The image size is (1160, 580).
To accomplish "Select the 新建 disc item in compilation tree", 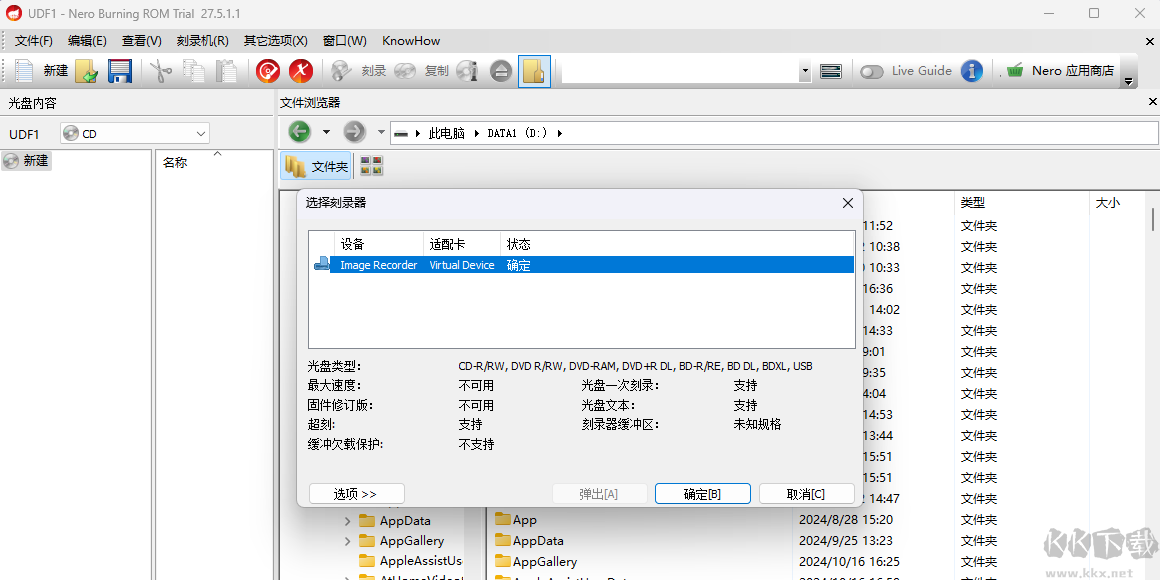I will point(27,160).
